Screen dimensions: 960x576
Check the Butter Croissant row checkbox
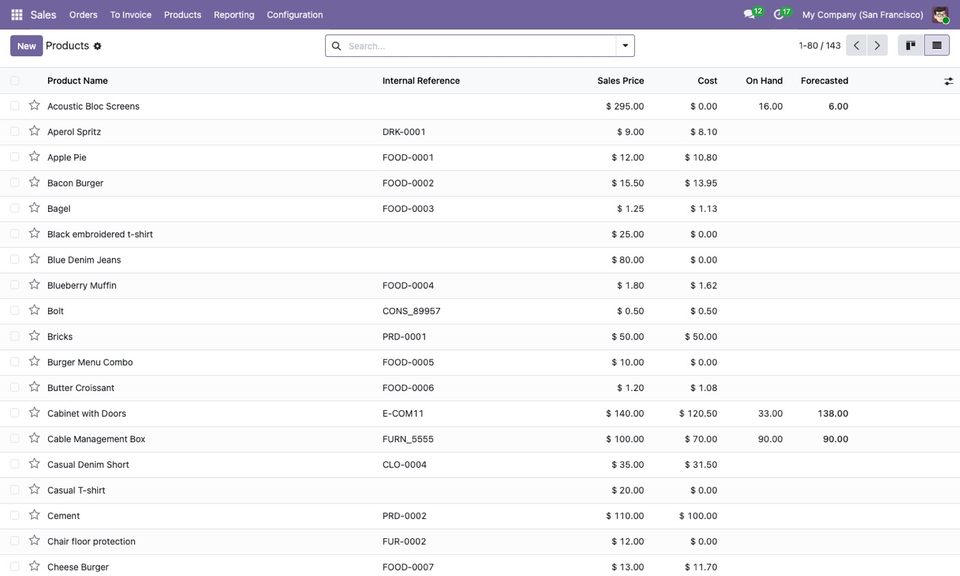pyautogui.click(x=15, y=387)
